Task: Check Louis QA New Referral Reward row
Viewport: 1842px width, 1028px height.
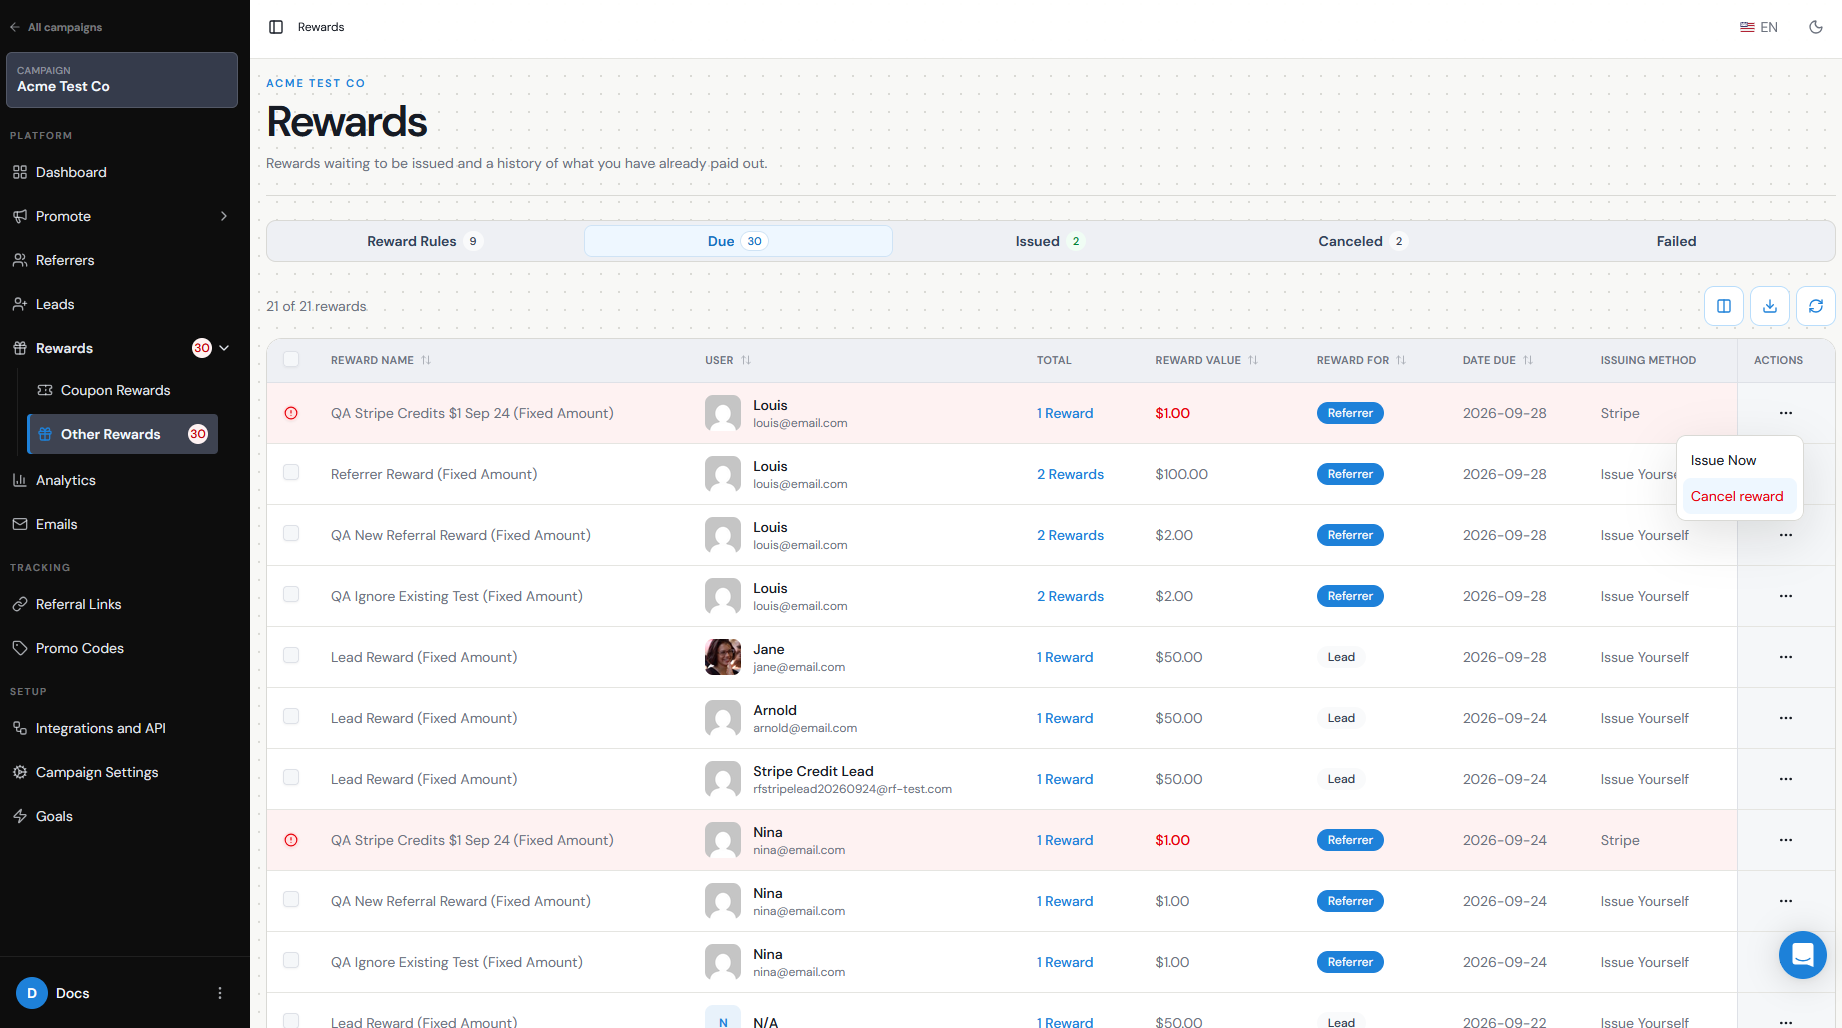Action: point(291,533)
